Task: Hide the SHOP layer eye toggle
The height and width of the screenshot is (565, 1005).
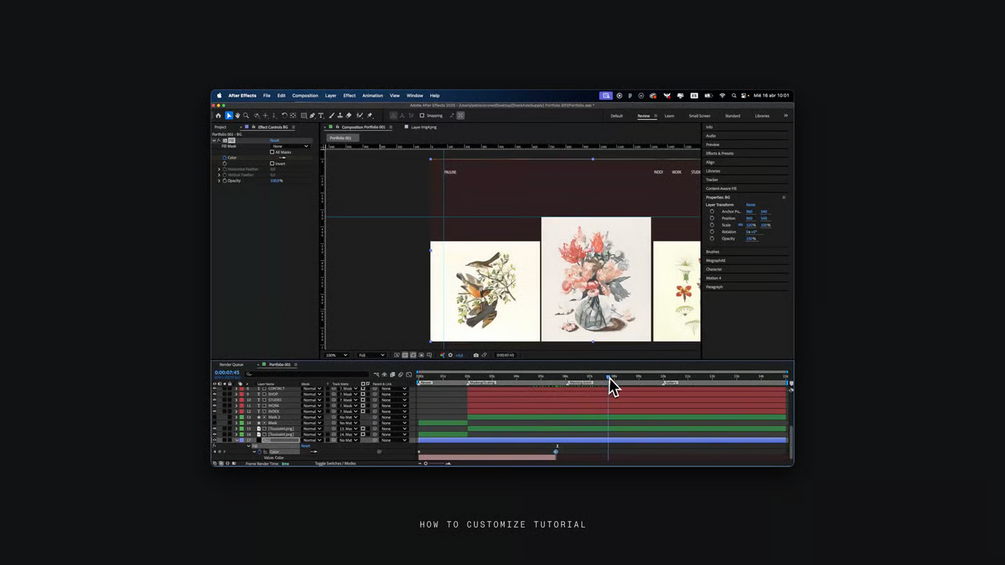Action: click(215, 395)
